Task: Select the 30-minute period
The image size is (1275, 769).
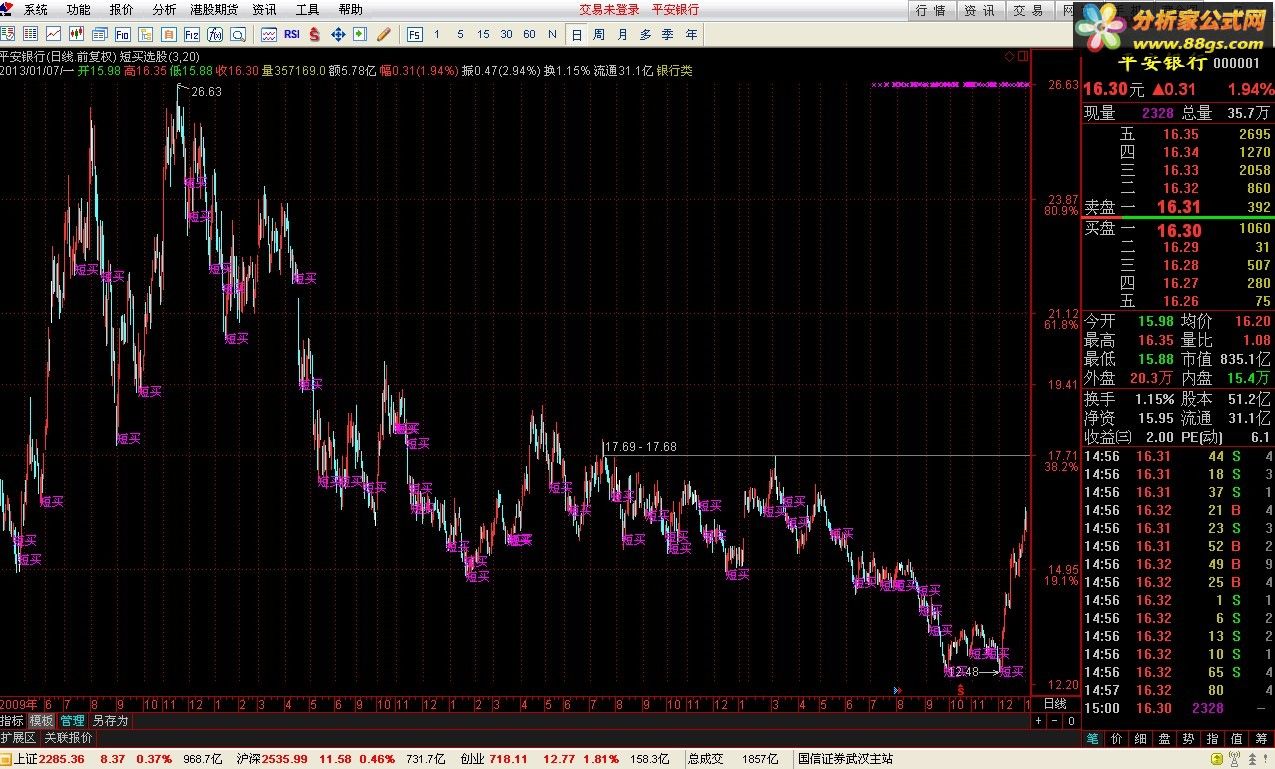Action: [506, 34]
